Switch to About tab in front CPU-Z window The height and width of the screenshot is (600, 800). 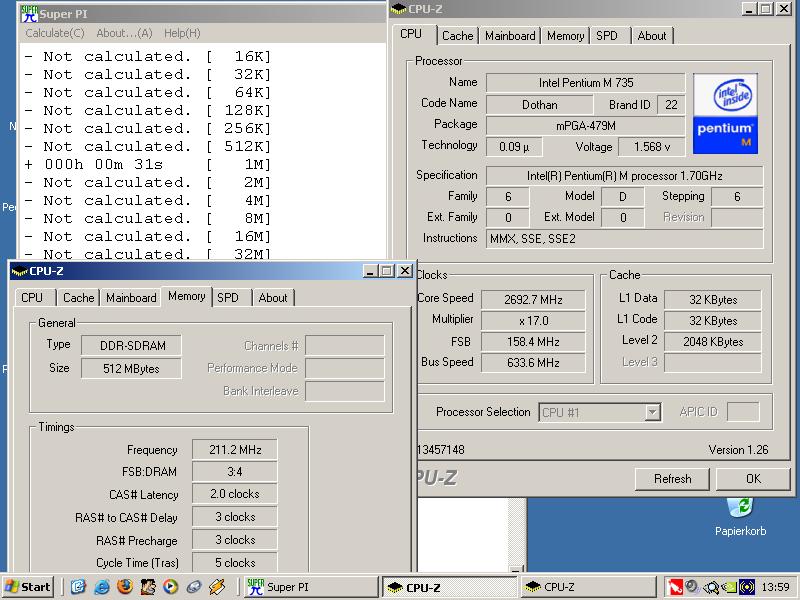click(x=273, y=297)
